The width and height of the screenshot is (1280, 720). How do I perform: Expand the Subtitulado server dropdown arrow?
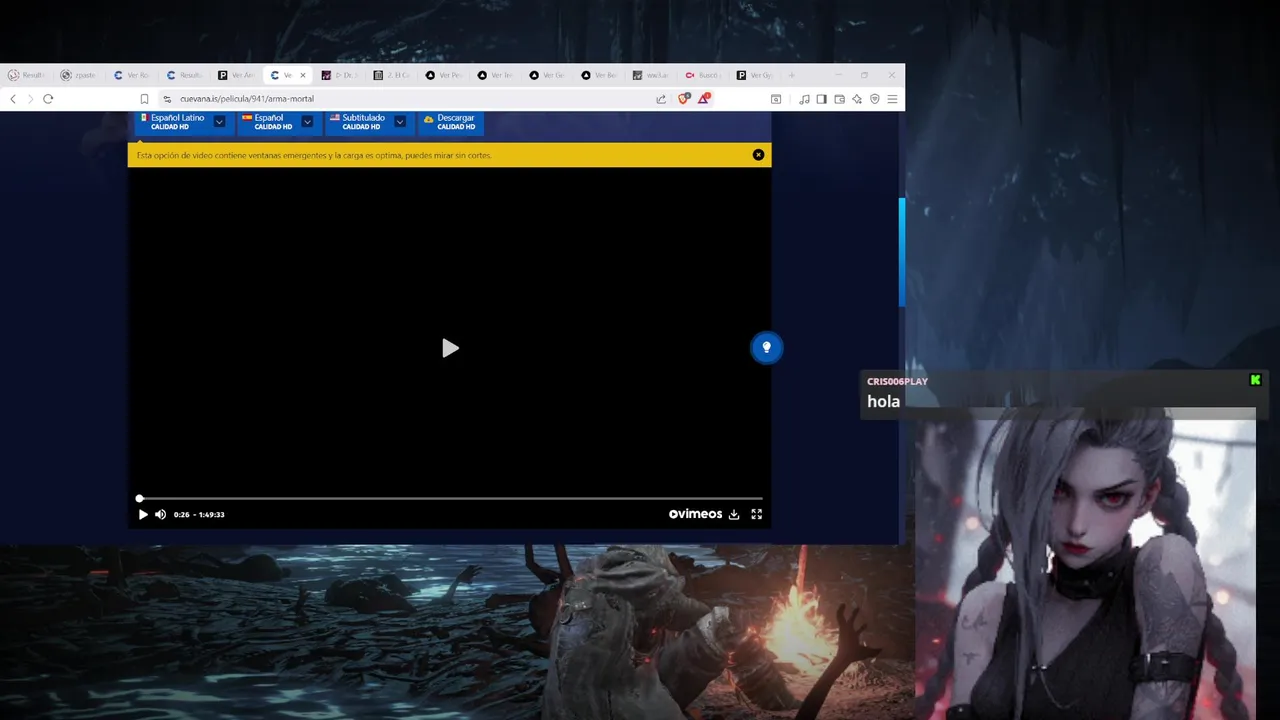400,122
